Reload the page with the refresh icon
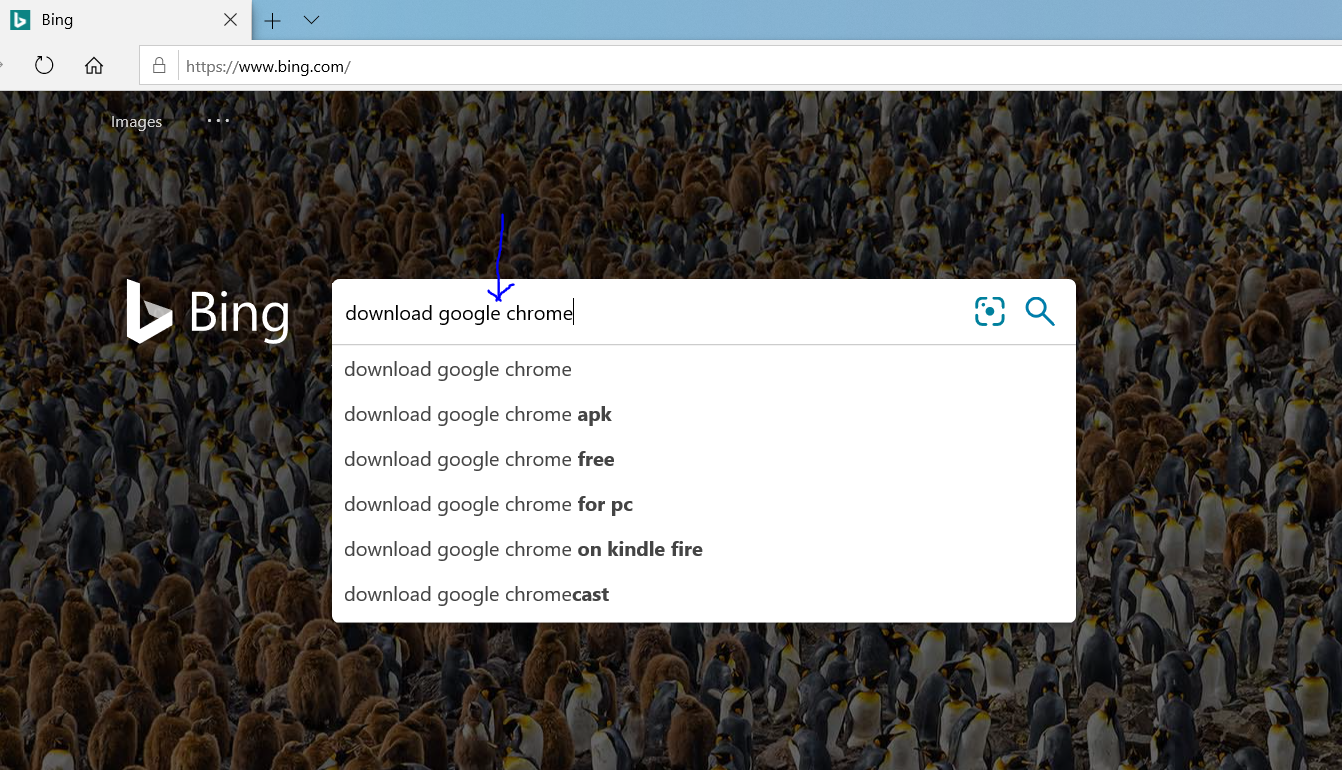1342x770 pixels. click(x=44, y=66)
